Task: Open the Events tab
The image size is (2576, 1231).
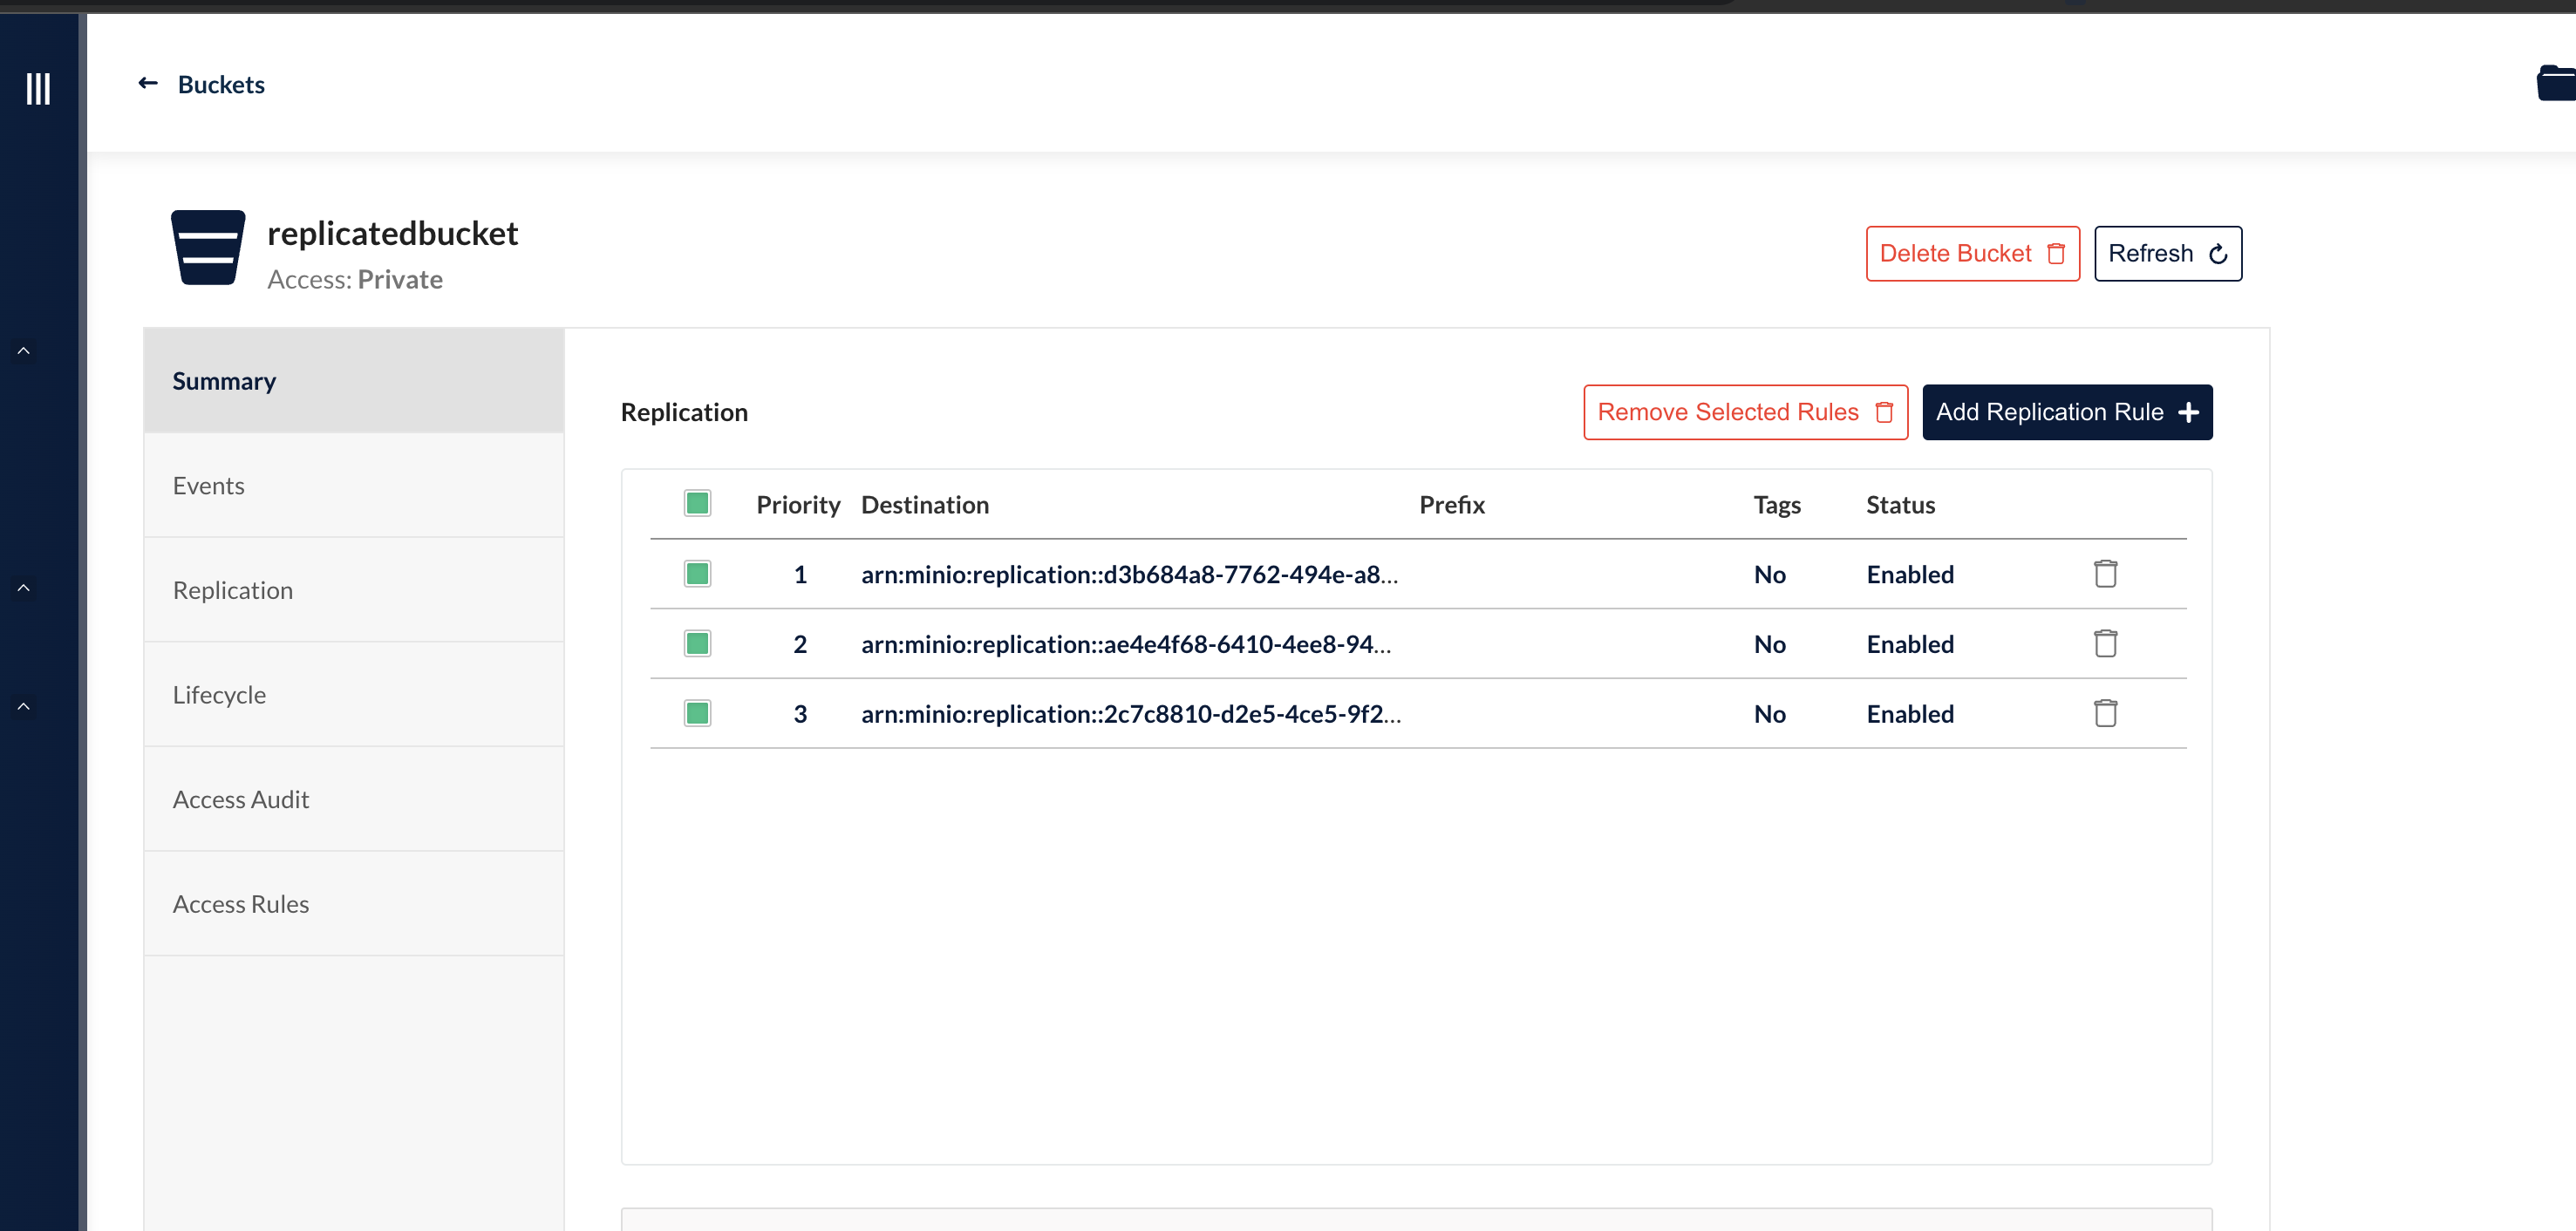Action: (208, 486)
